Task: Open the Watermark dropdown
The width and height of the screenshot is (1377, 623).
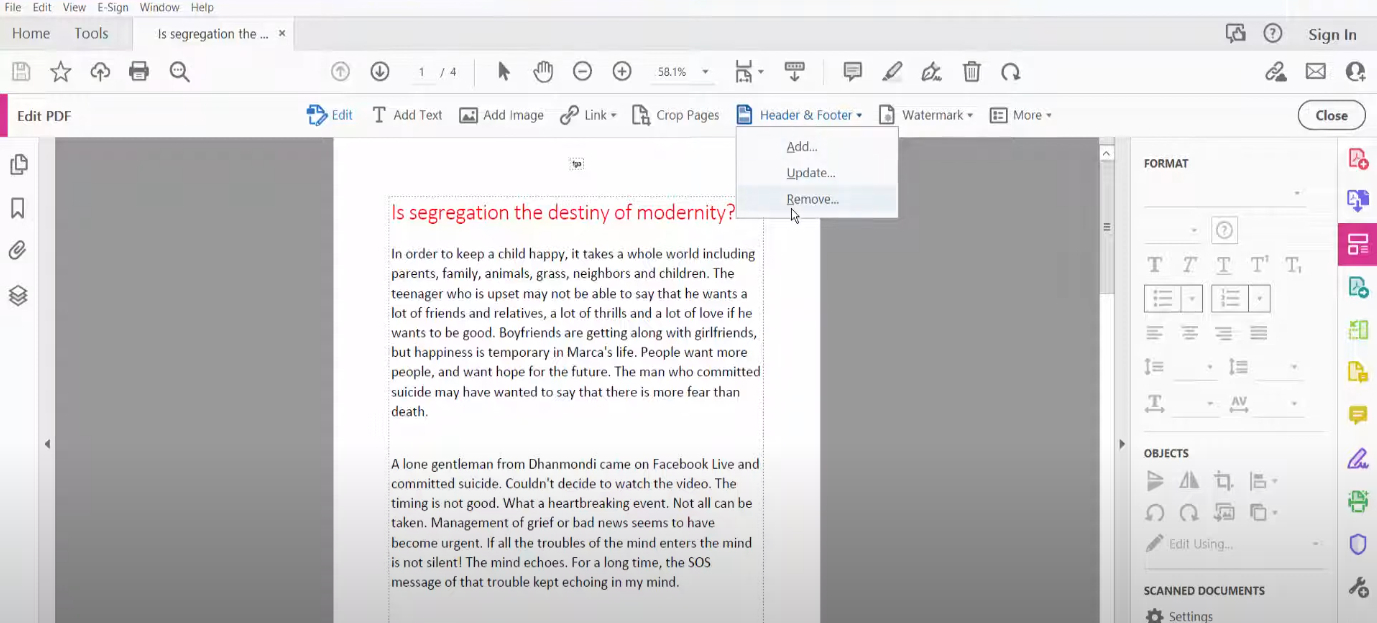Action: click(x=926, y=115)
